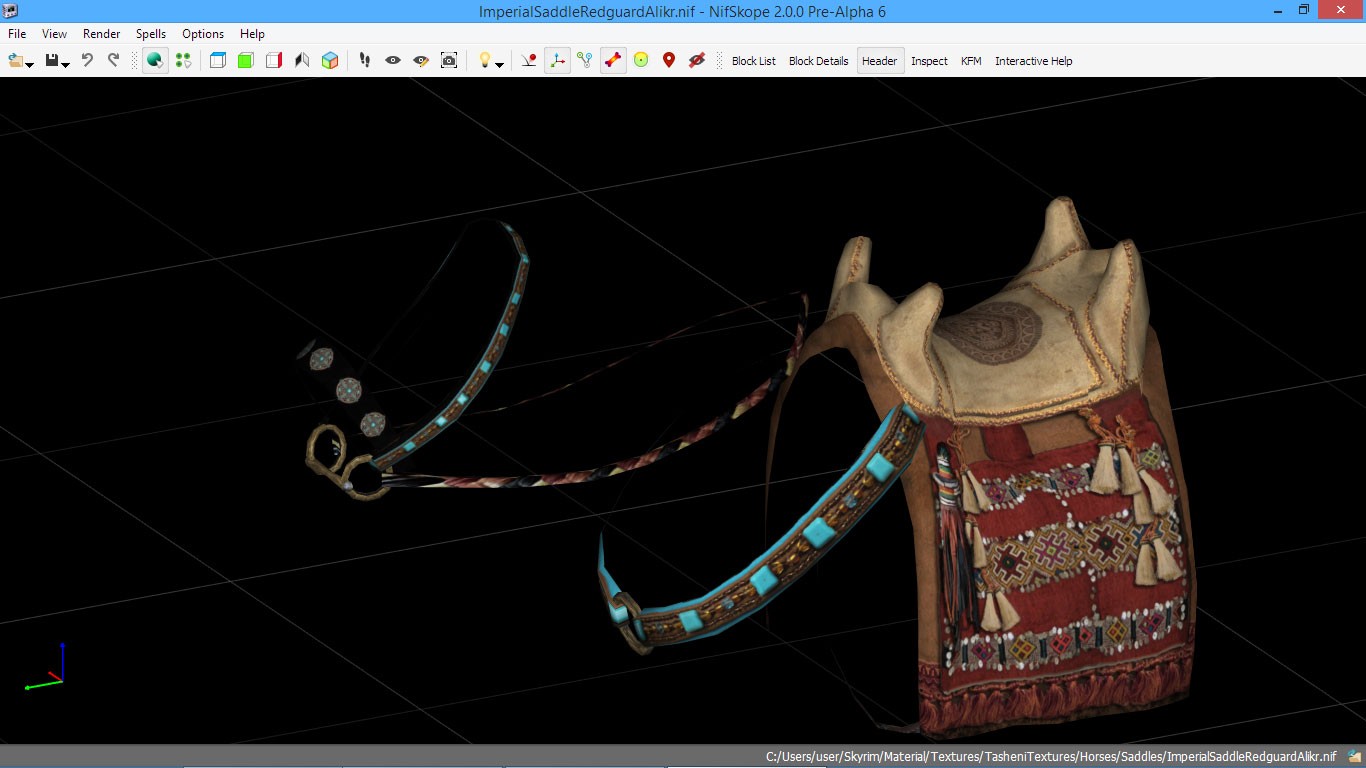Screen dimensions: 1366x768
Task: Open the lightbulb lighting dropdown
Action: point(499,65)
